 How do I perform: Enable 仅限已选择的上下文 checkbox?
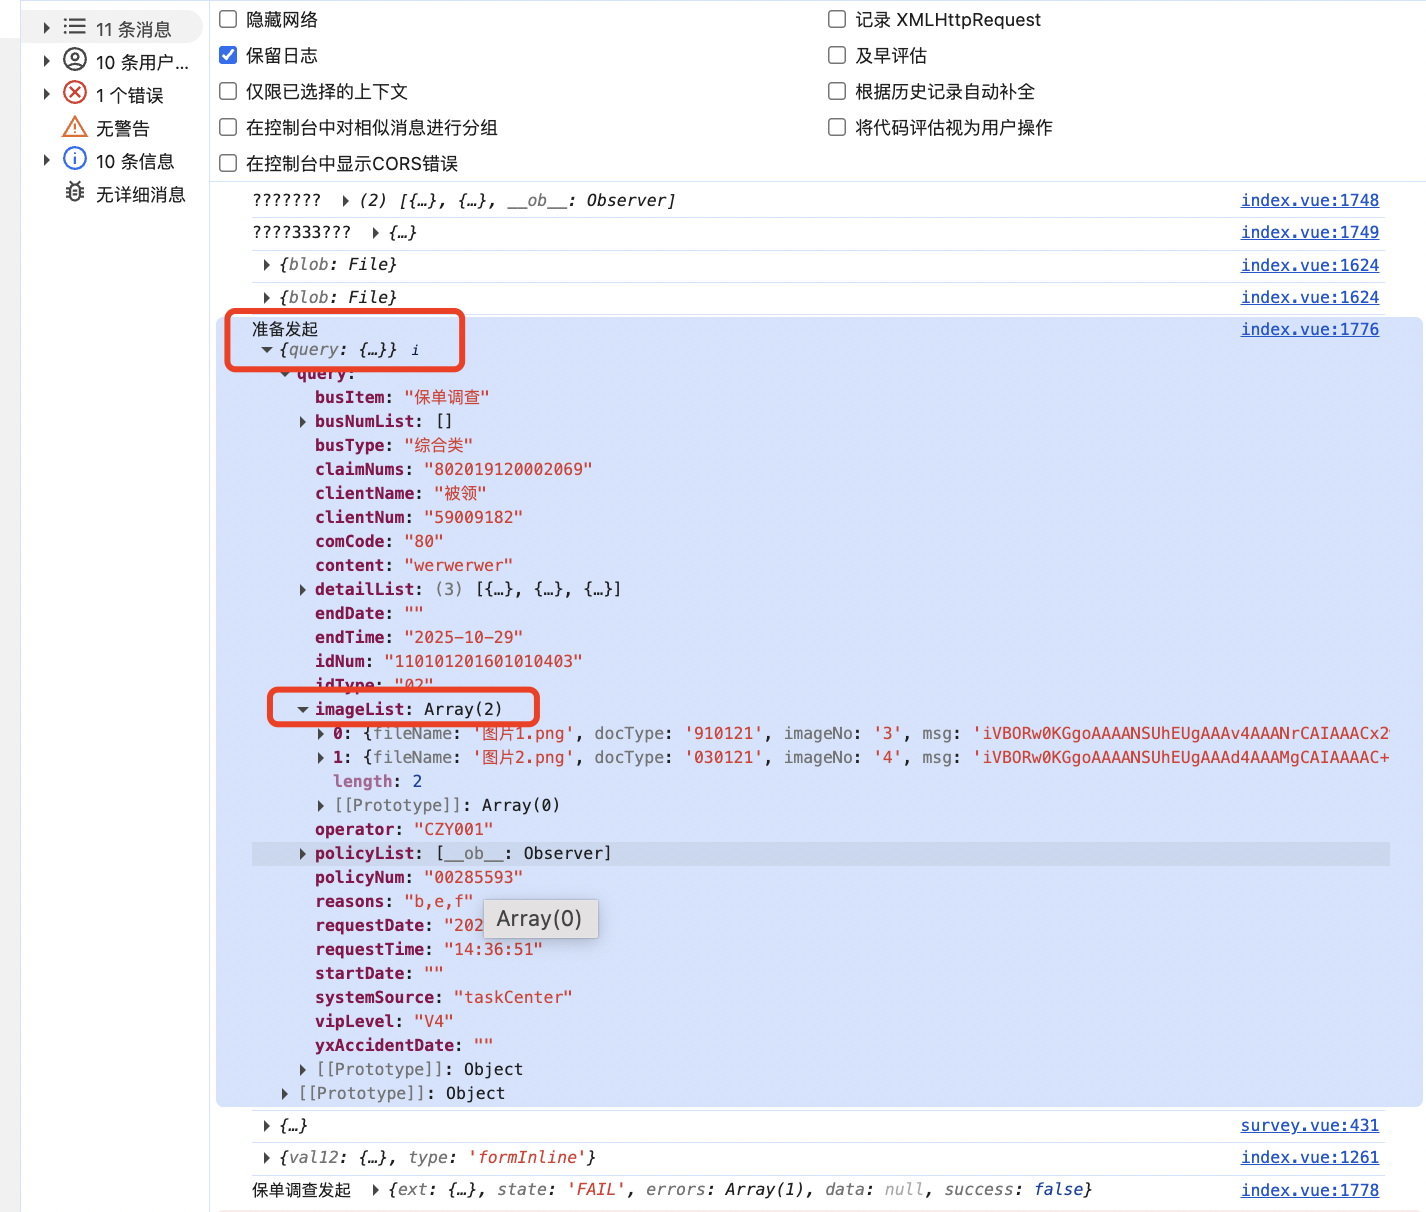click(x=228, y=91)
